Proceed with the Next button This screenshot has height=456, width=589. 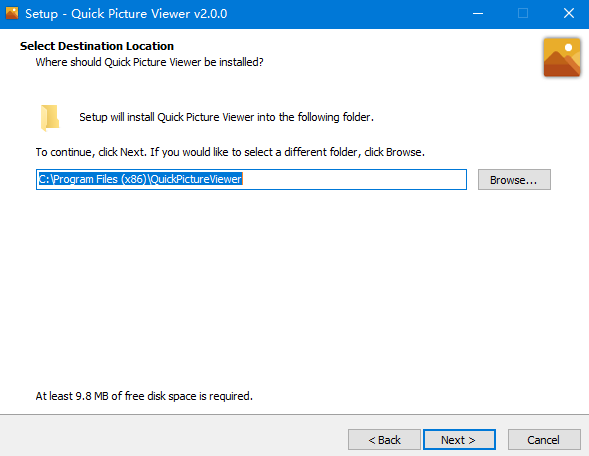click(459, 439)
